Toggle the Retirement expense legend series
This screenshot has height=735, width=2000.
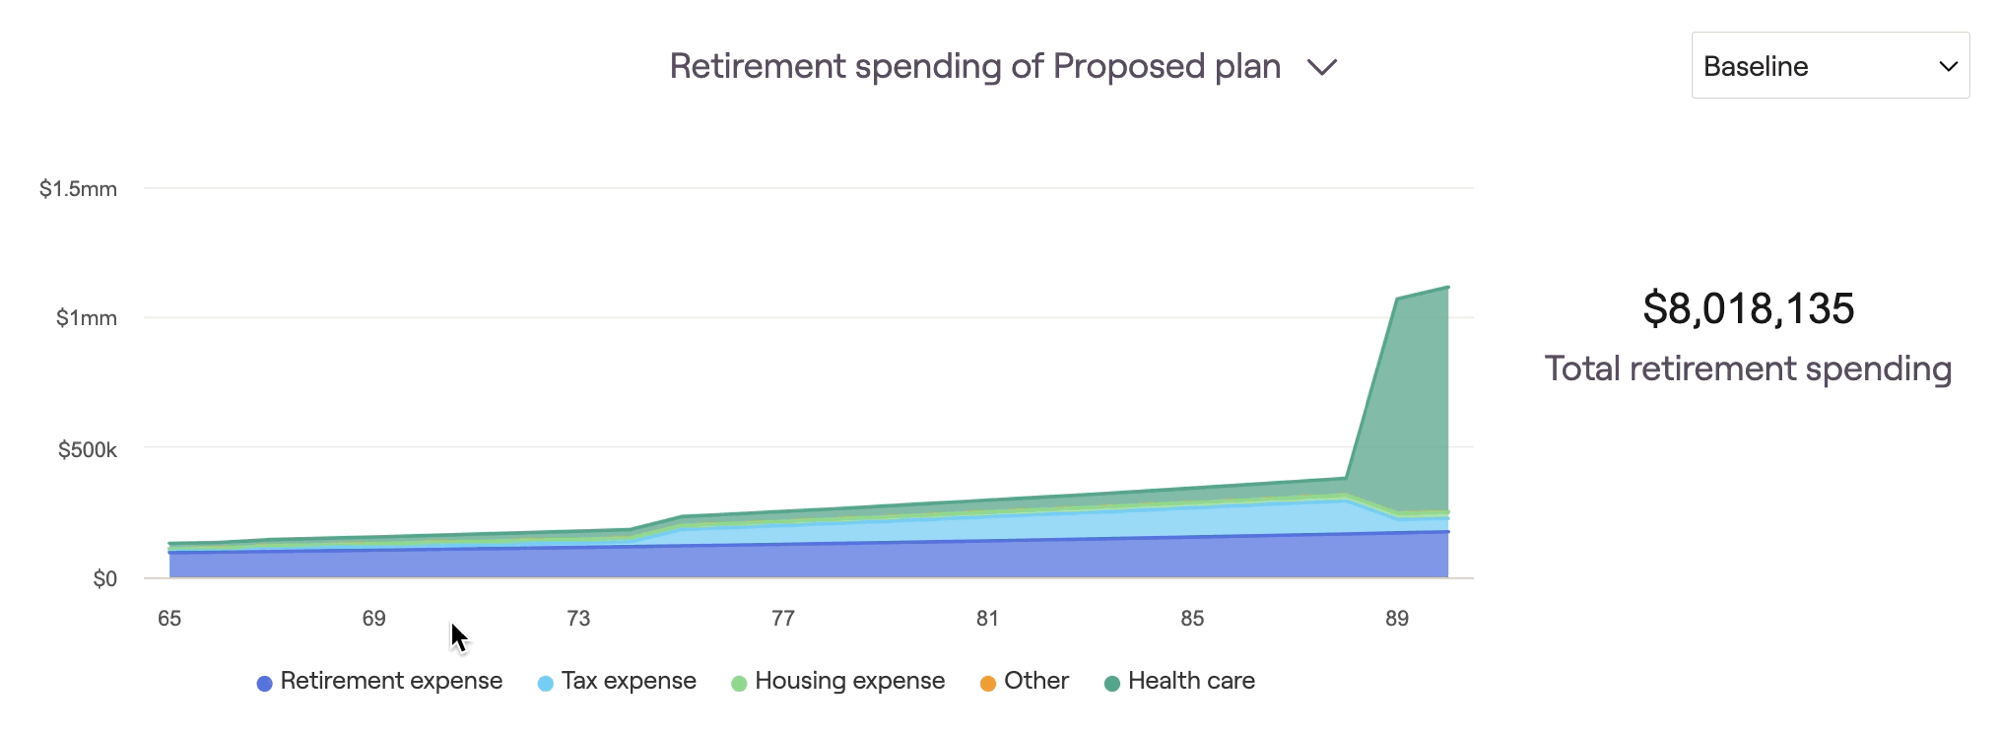[380, 681]
